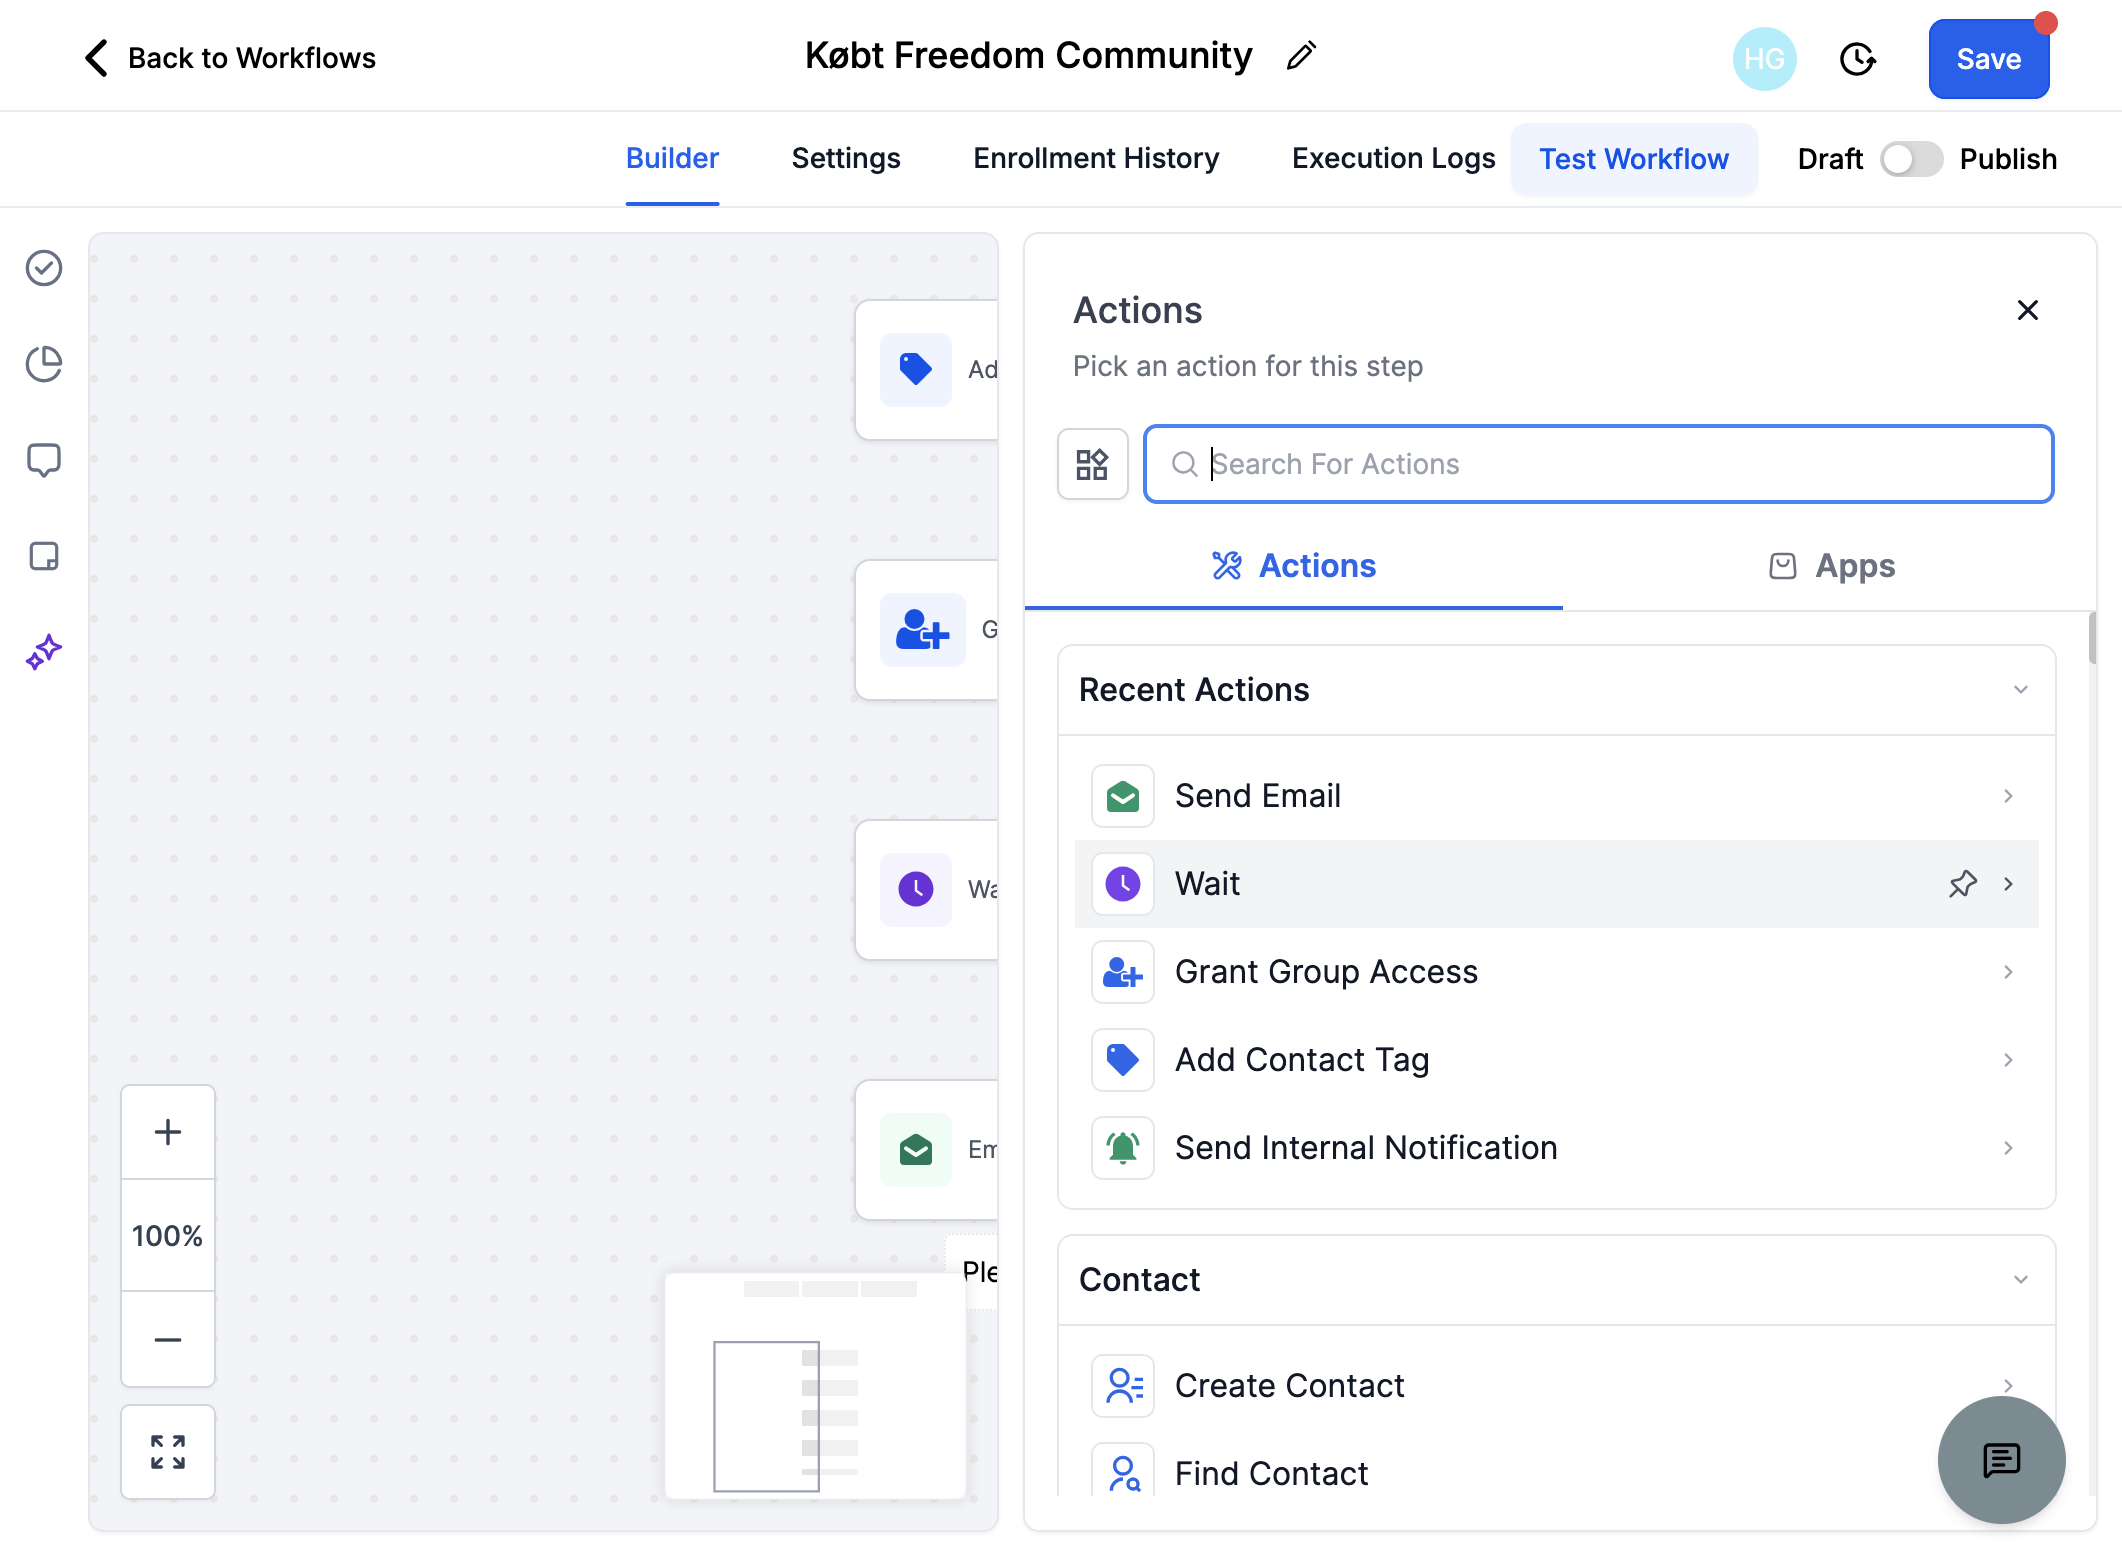Zoom in with the plus button
2122x1556 pixels.
168,1132
